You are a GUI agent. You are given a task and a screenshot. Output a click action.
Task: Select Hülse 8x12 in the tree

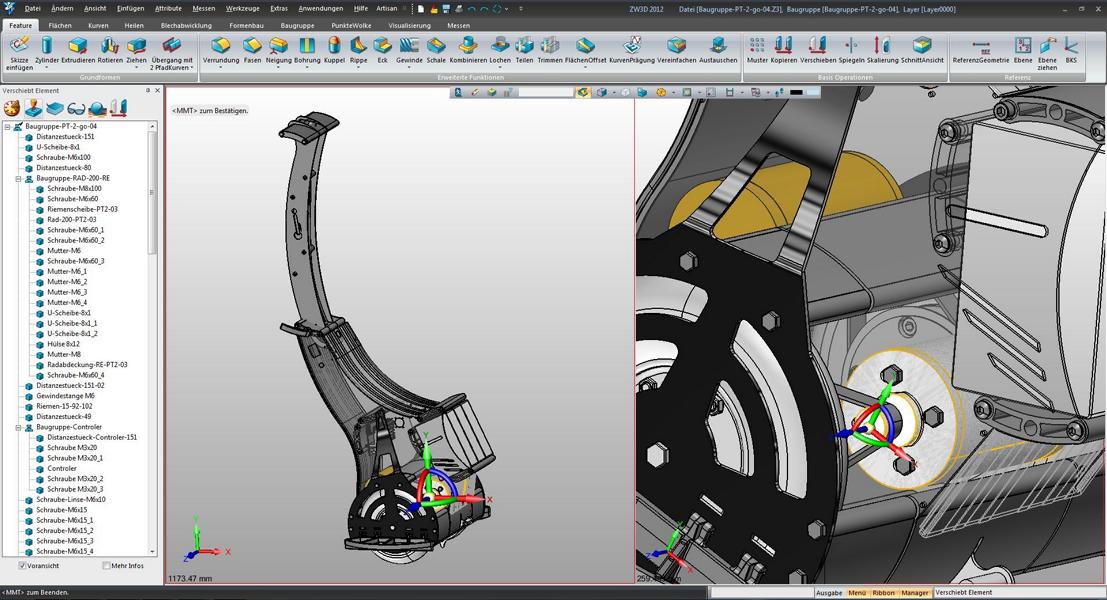click(63, 344)
